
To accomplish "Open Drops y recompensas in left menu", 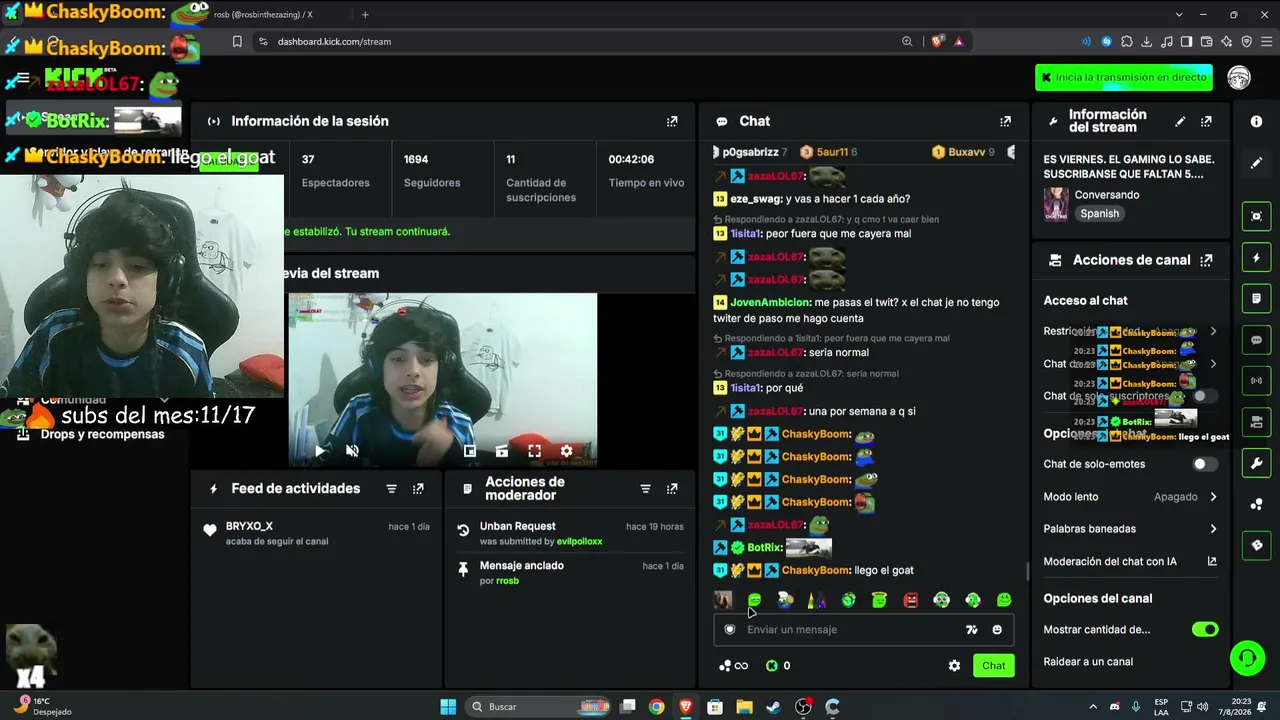I will [102, 435].
